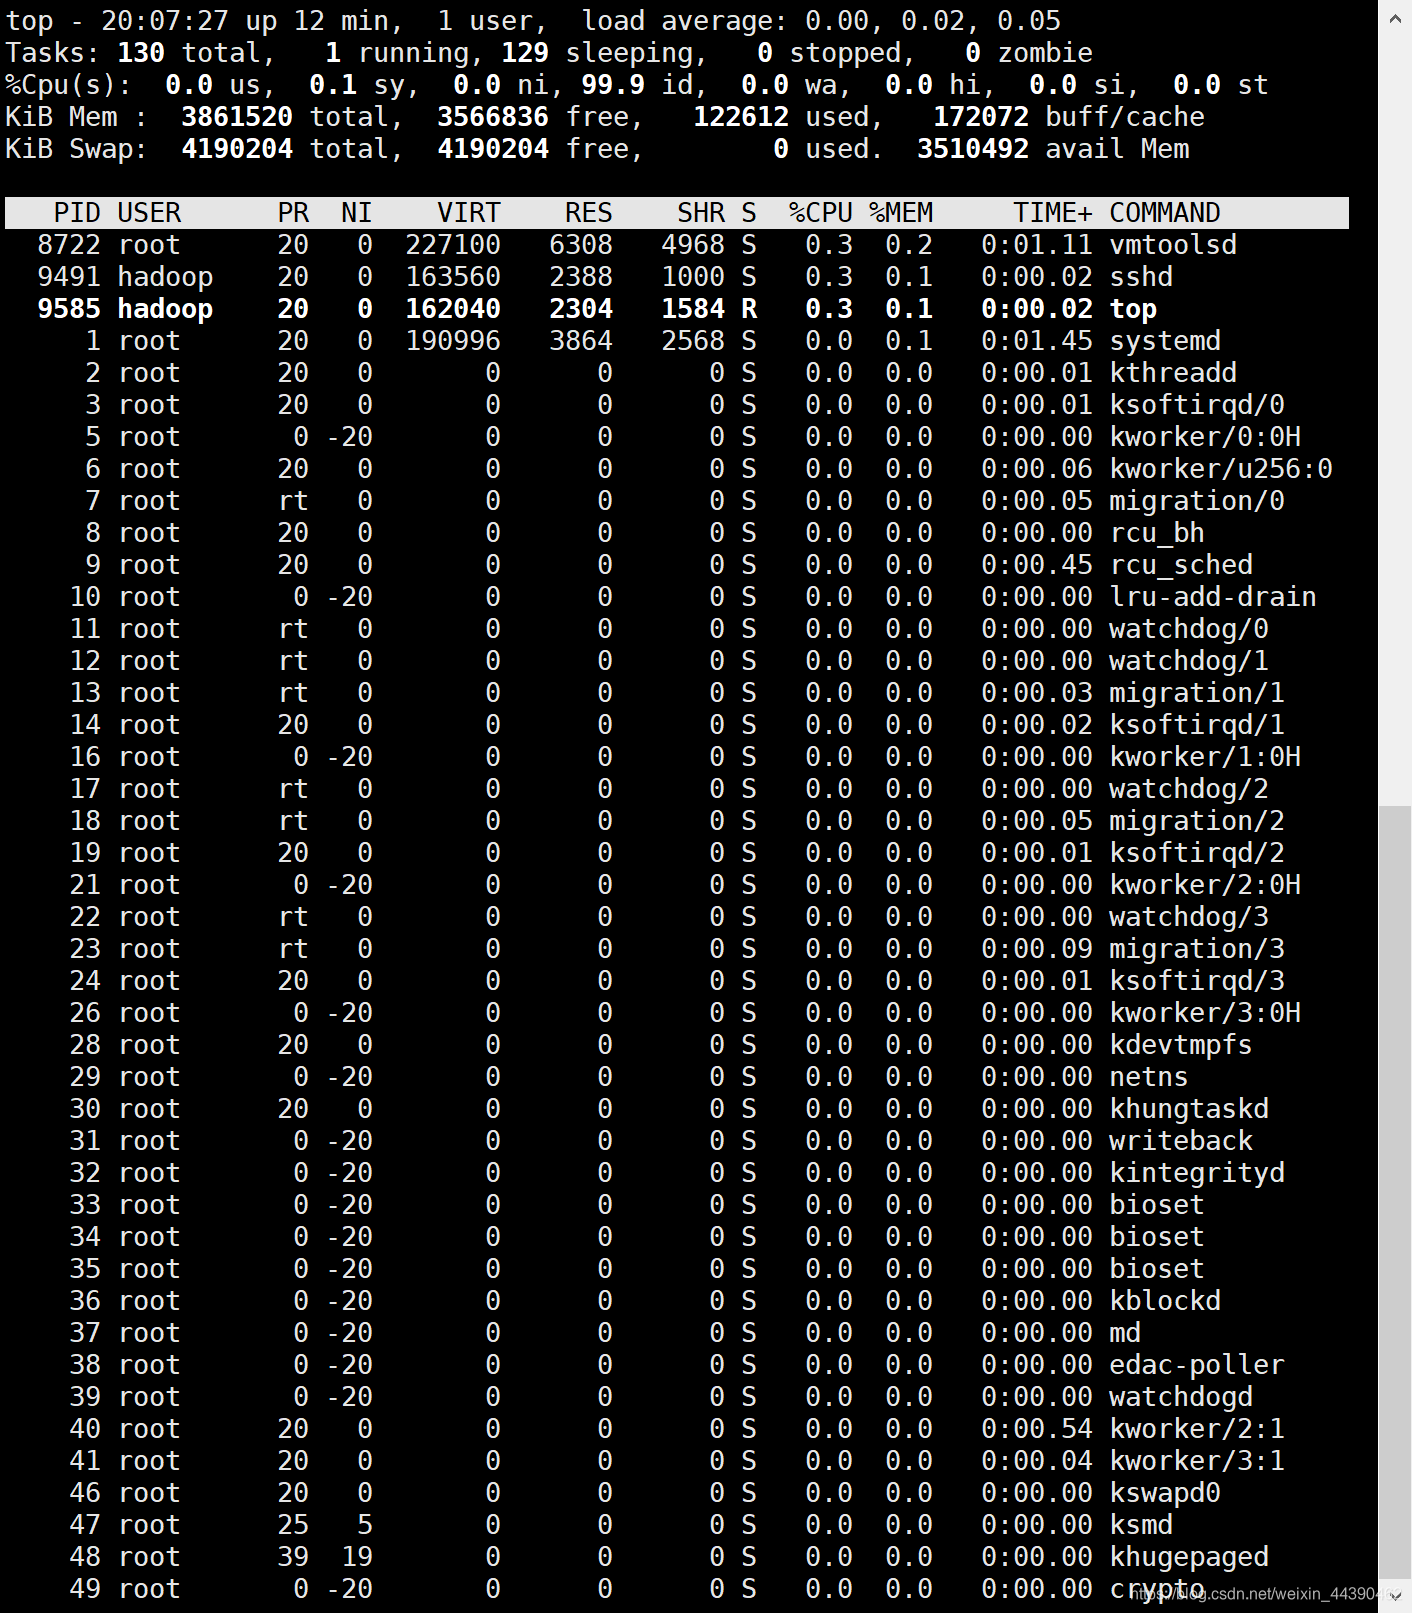The width and height of the screenshot is (1412, 1613).
Task: Click the PID column header
Action: click(x=77, y=213)
